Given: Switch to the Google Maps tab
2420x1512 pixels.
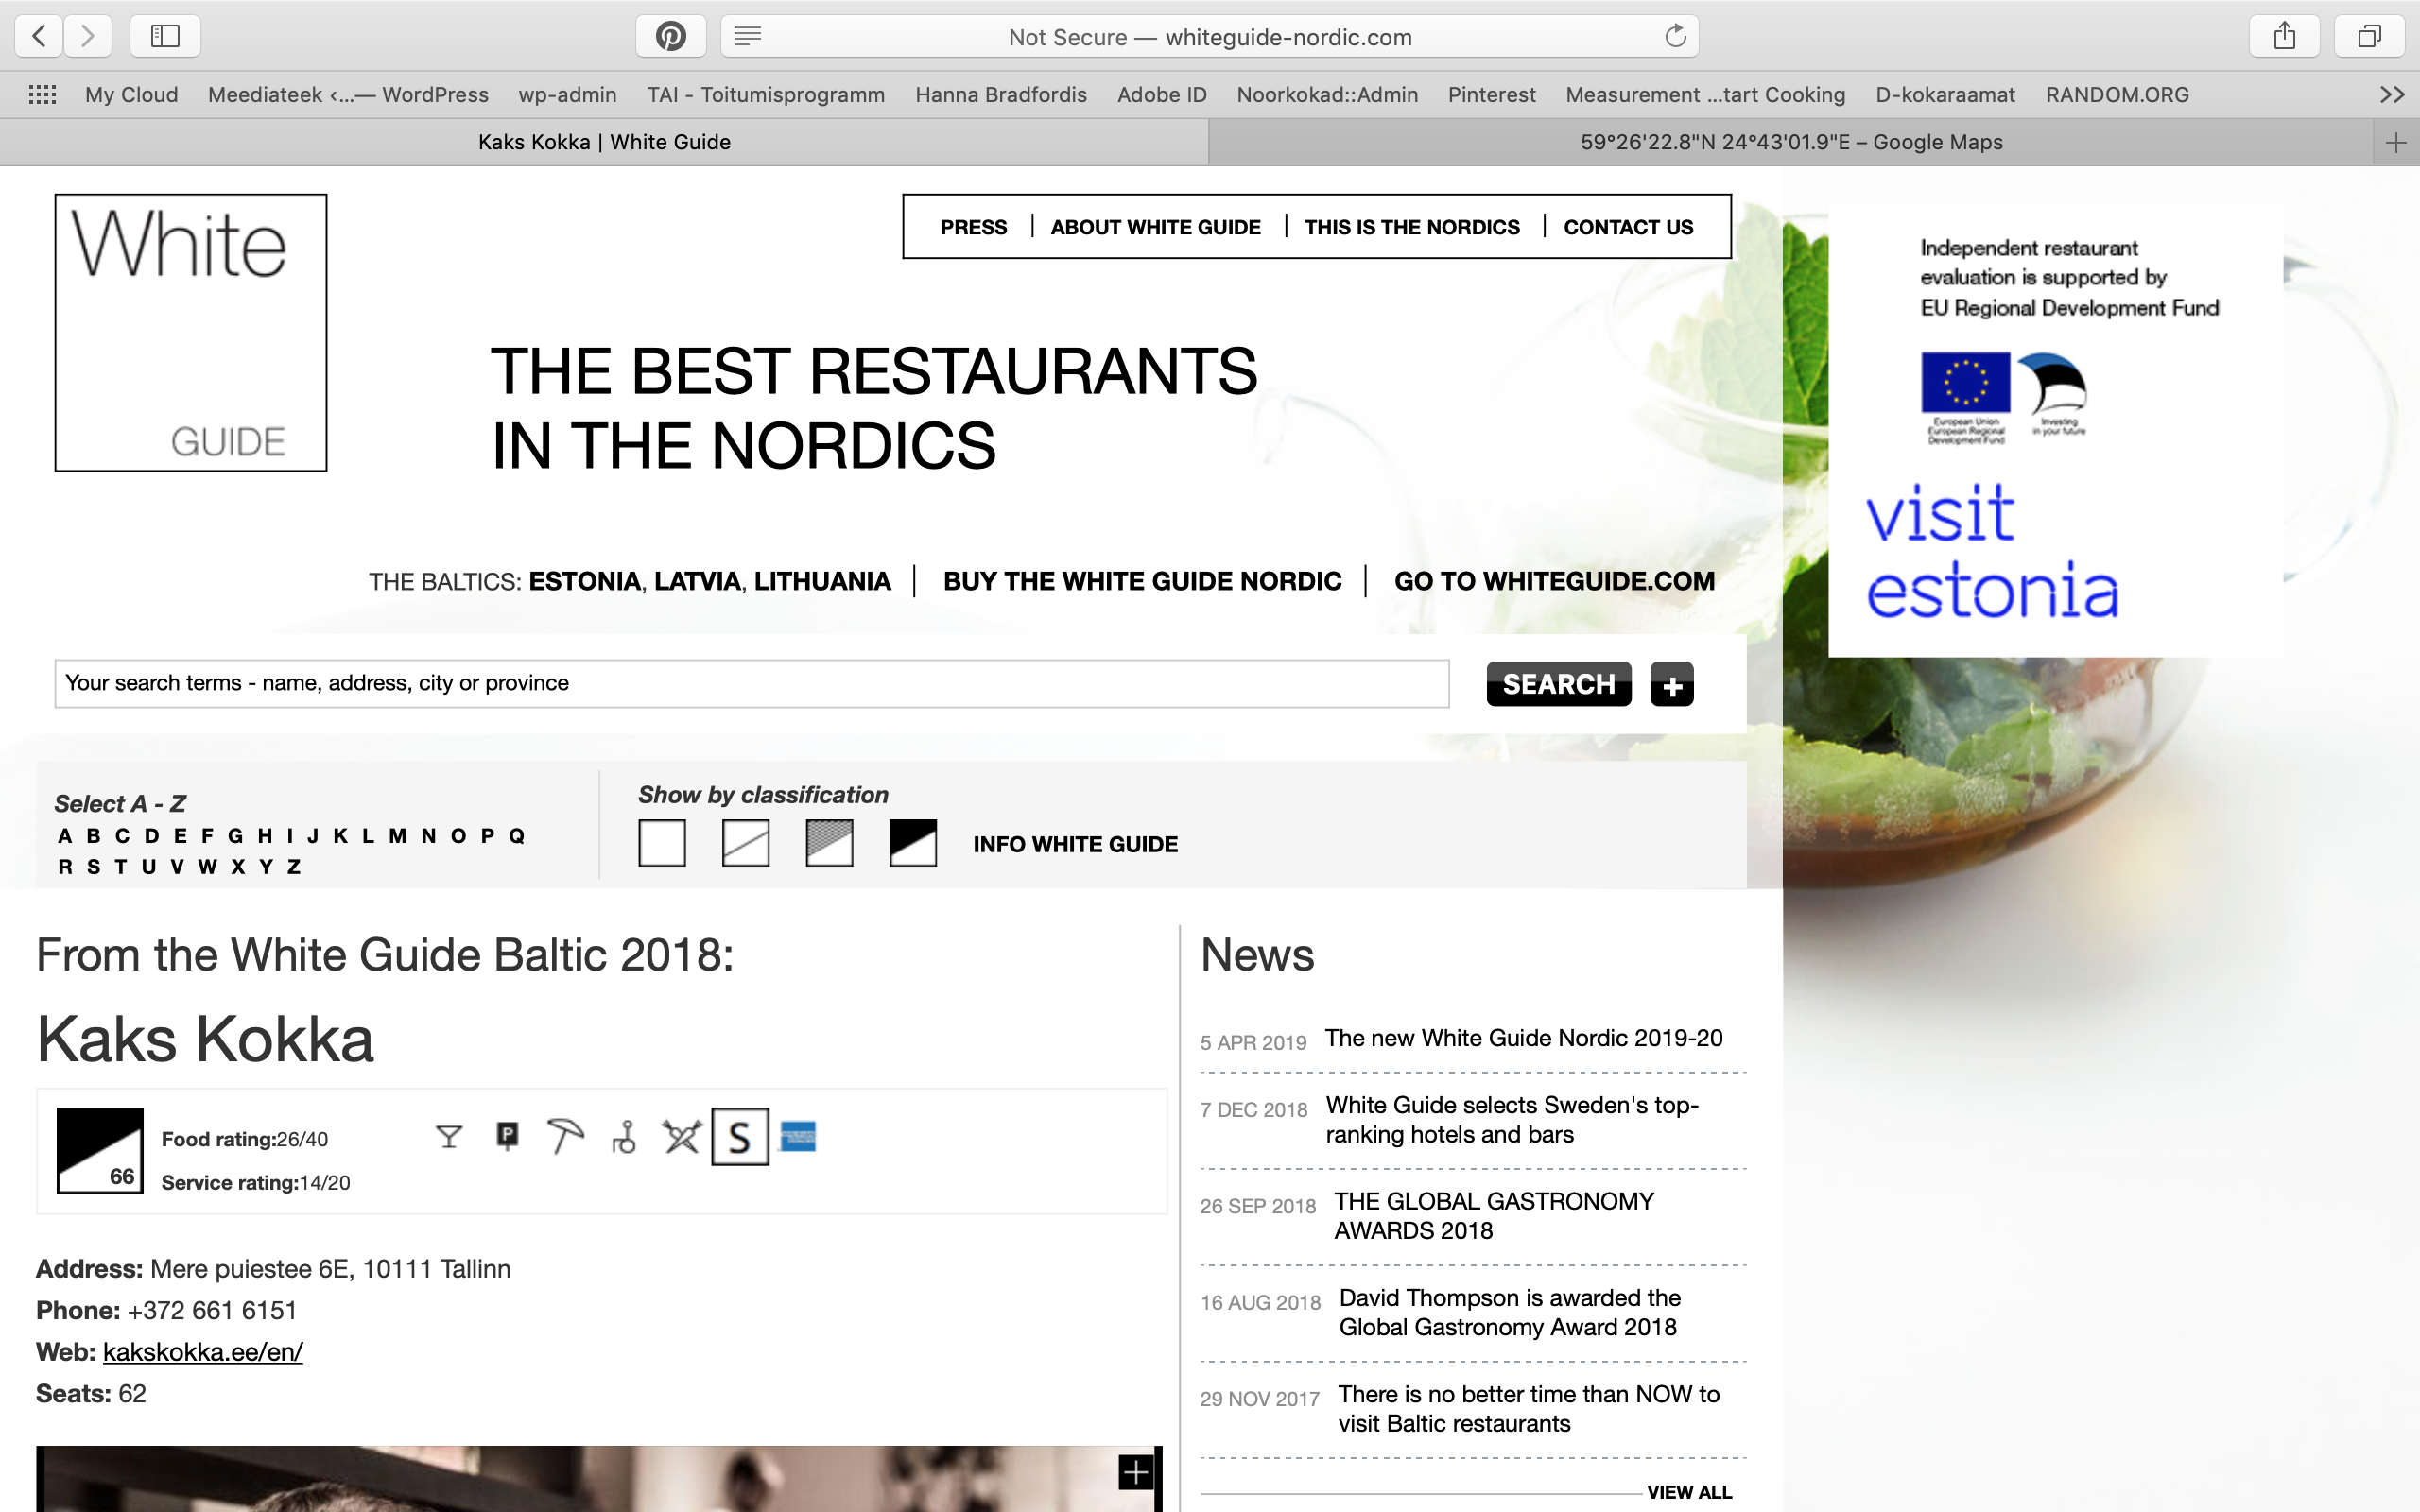Looking at the screenshot, I should point(1790,142).
